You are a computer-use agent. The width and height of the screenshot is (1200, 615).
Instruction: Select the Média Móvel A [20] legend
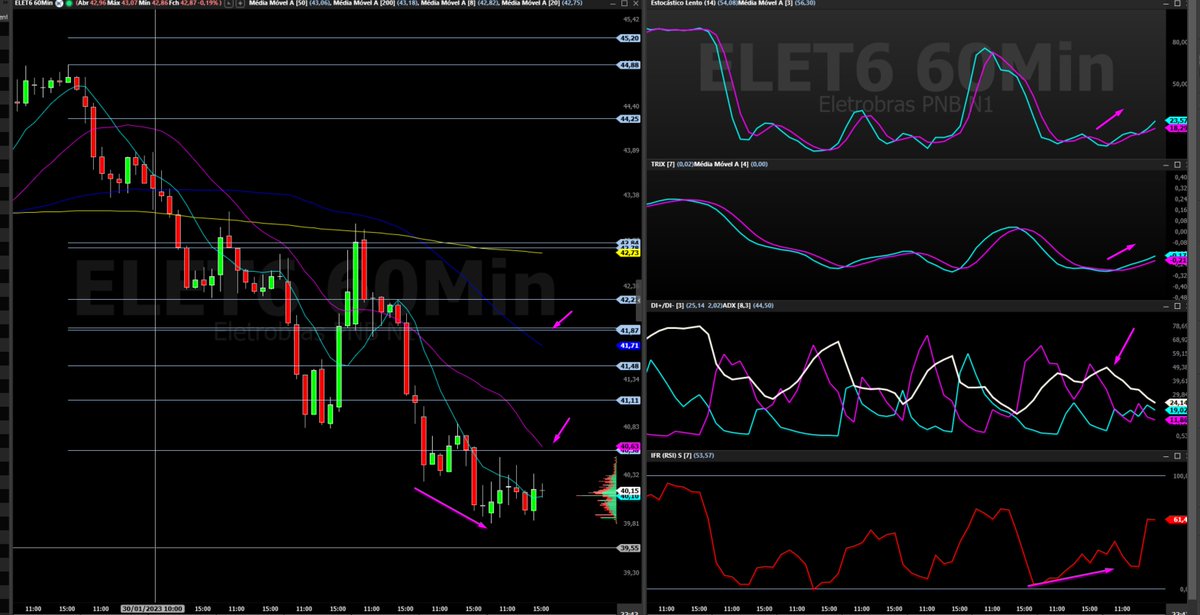(531, 3)
